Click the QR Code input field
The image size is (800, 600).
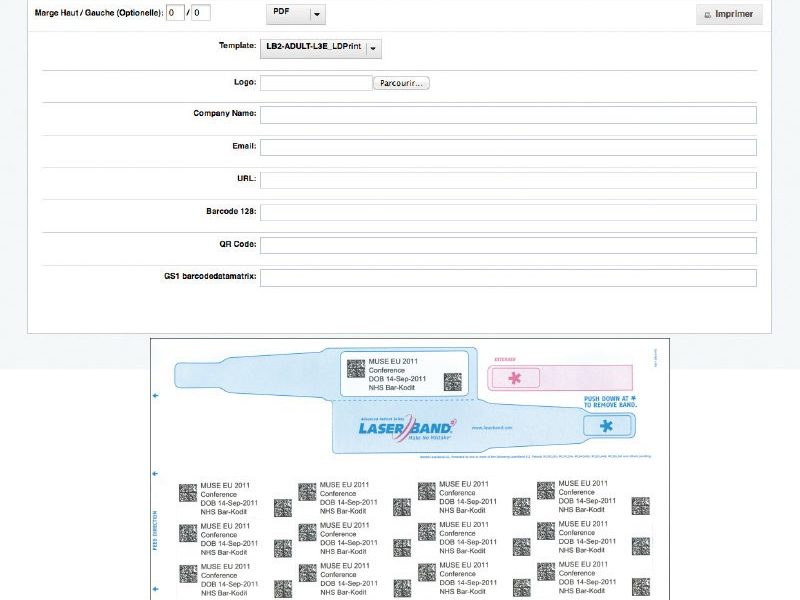tap(508, 245)
